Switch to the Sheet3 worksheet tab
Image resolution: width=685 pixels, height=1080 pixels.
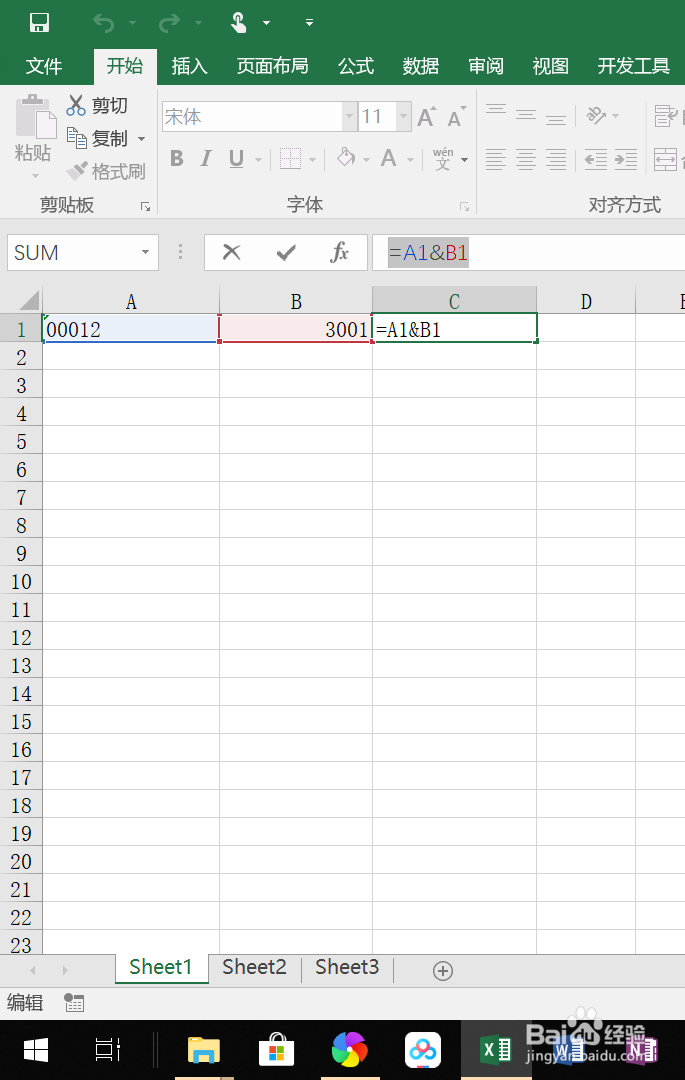coord(347,967)
